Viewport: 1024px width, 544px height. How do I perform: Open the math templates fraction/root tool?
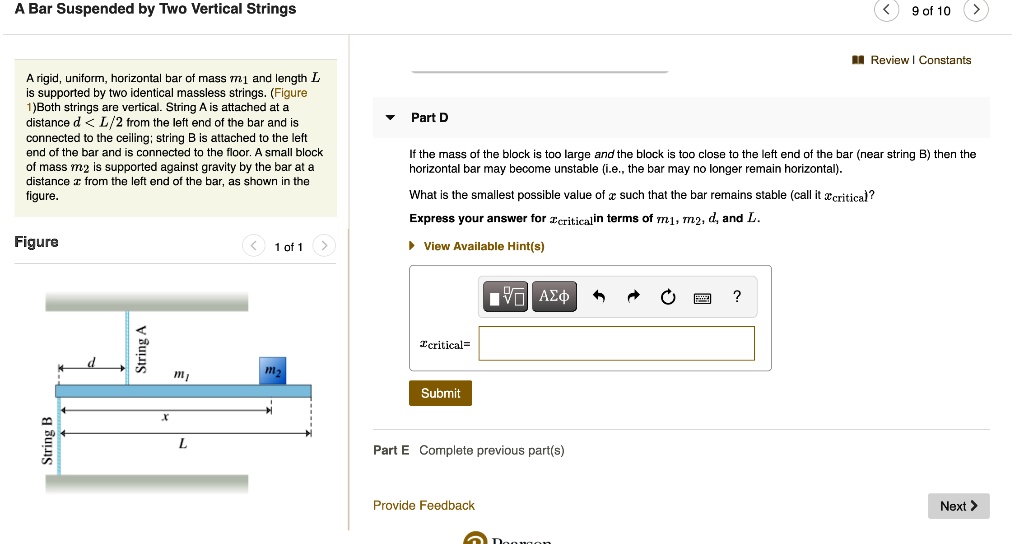[x=505, y=297]
